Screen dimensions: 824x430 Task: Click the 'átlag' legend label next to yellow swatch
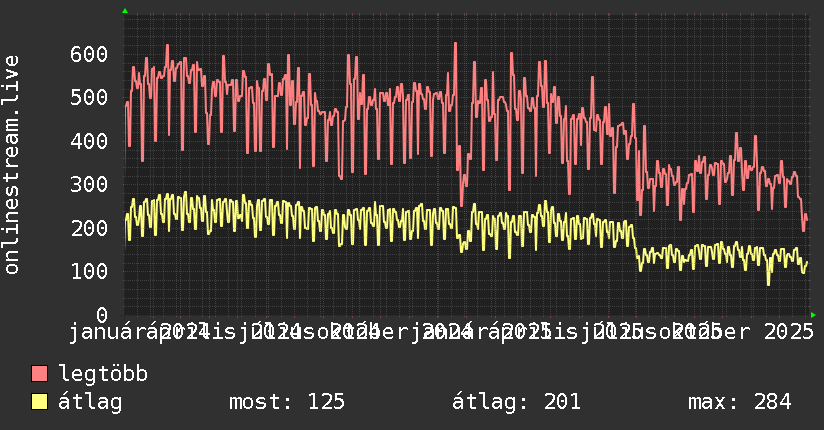[90, 402]
